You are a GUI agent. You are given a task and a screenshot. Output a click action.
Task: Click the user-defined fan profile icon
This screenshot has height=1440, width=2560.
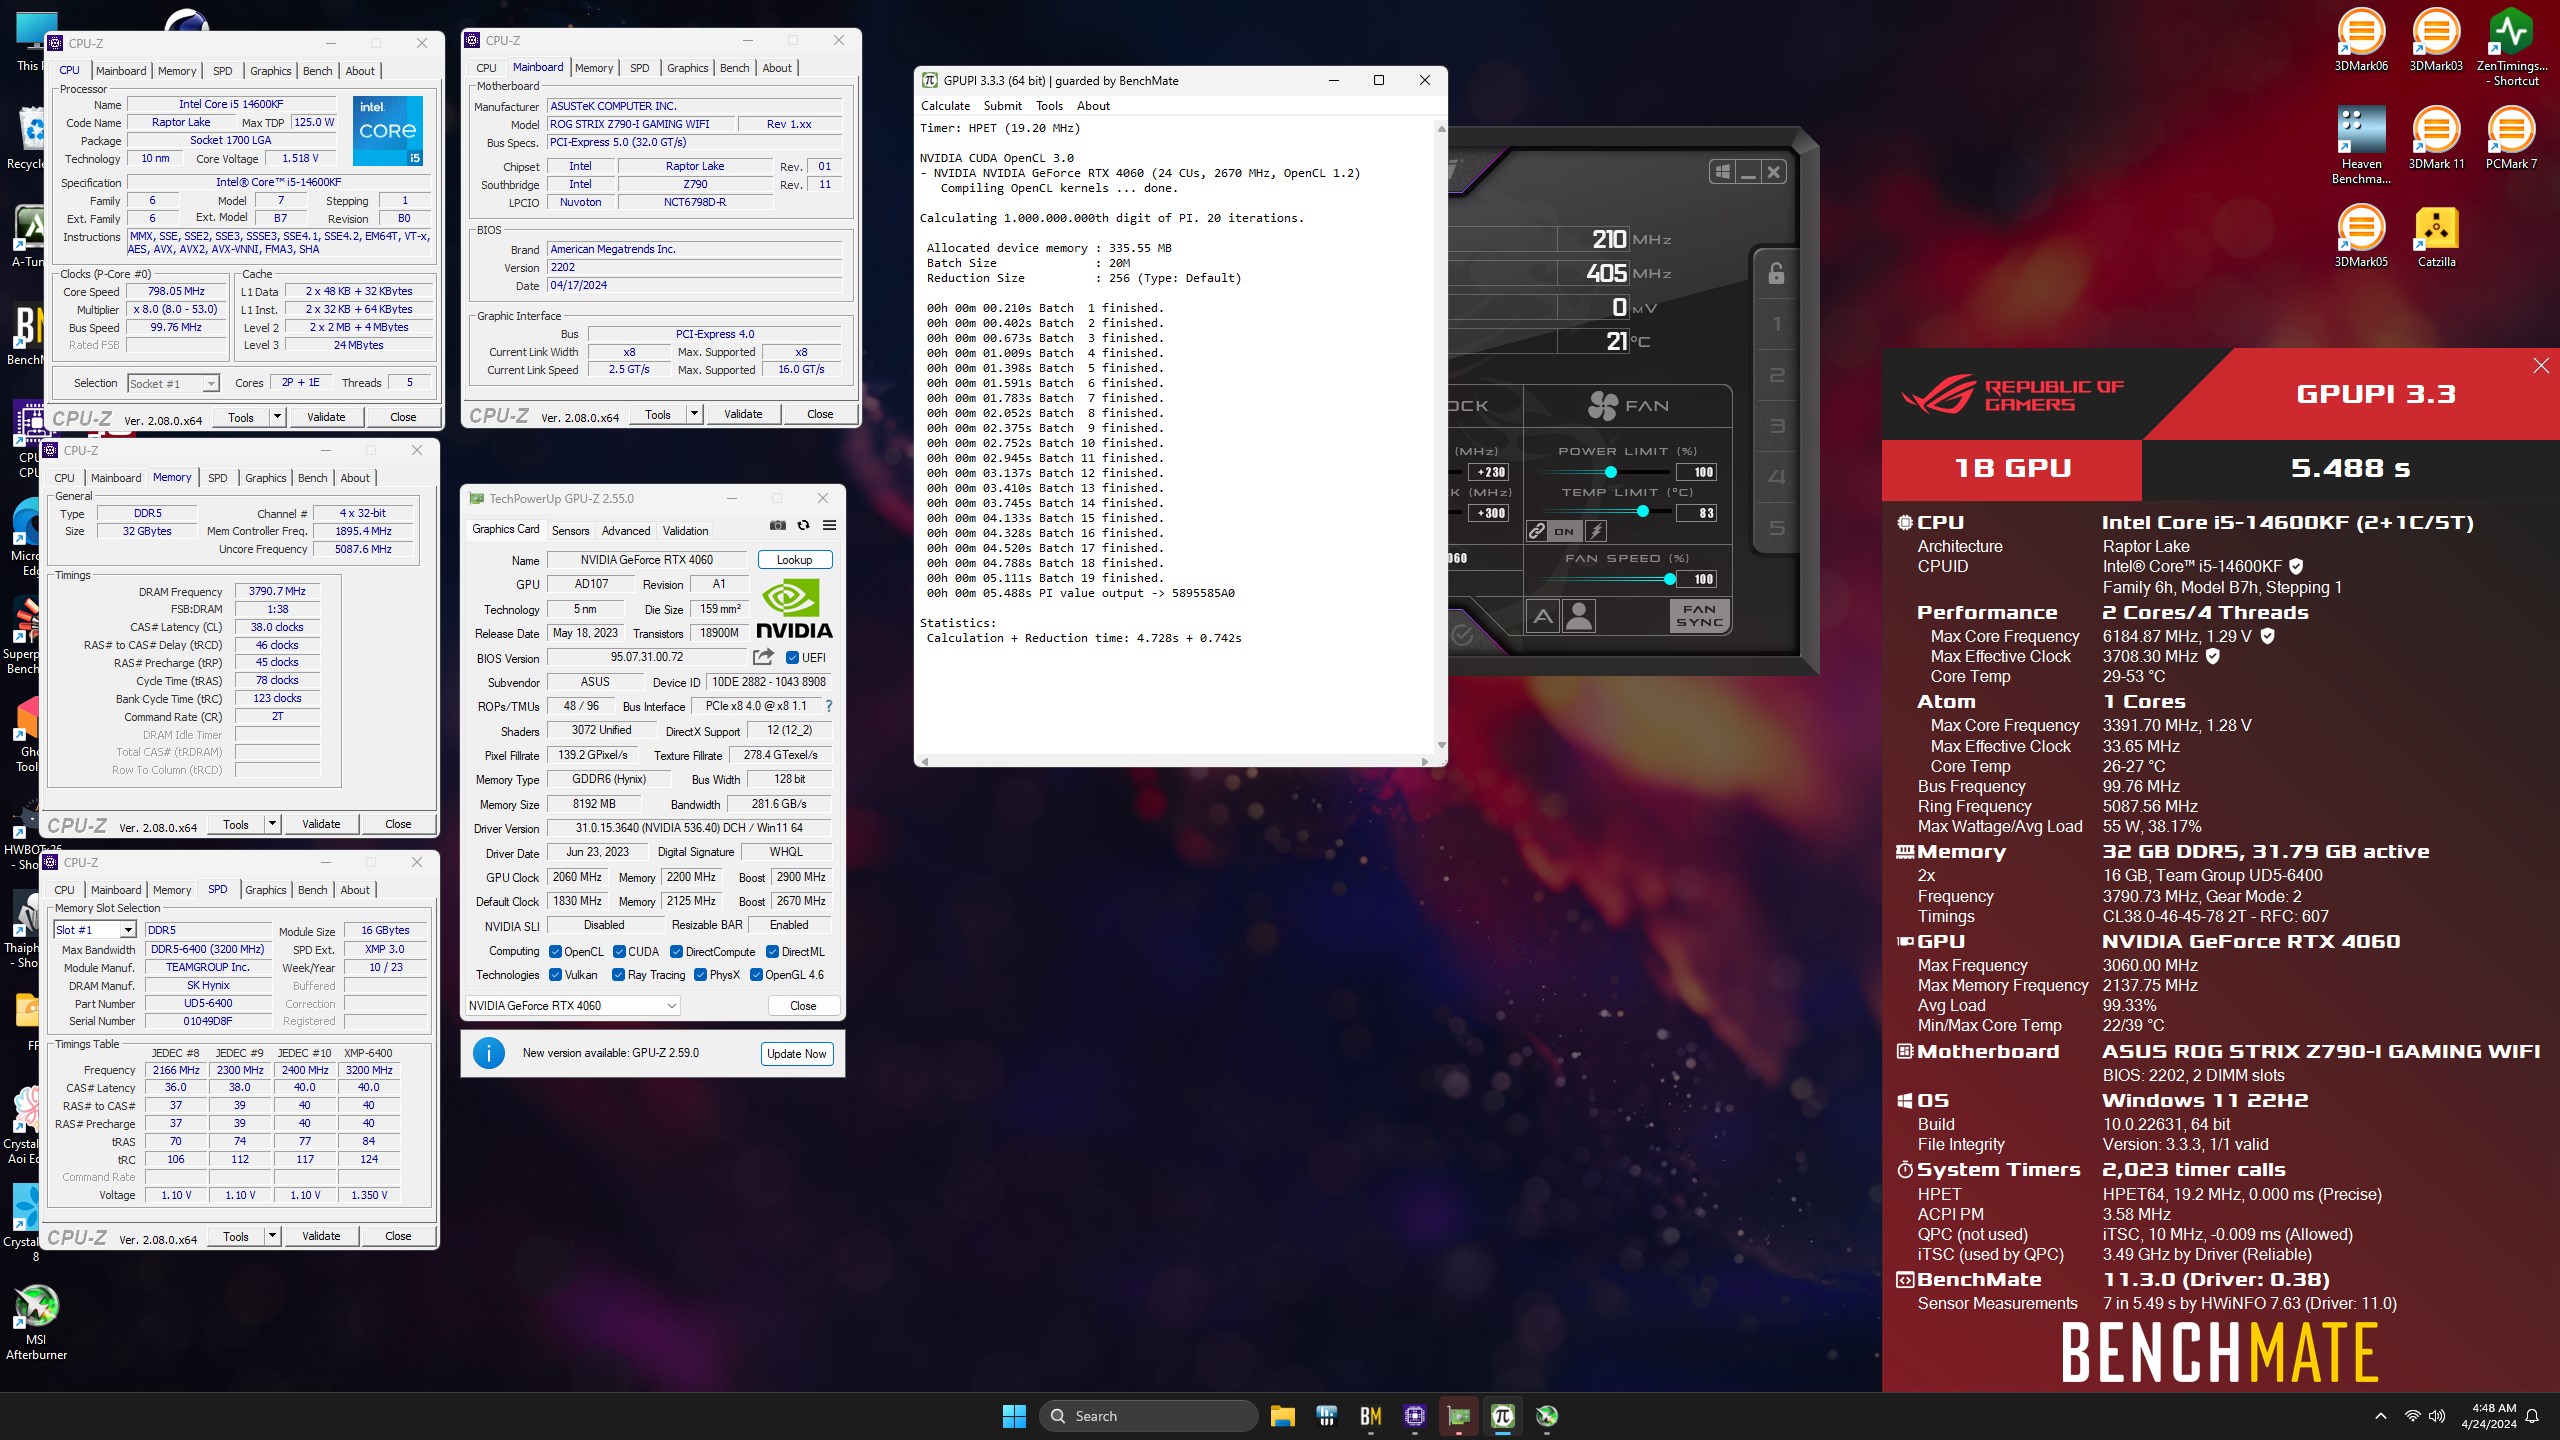click(x=1579, y=616)
